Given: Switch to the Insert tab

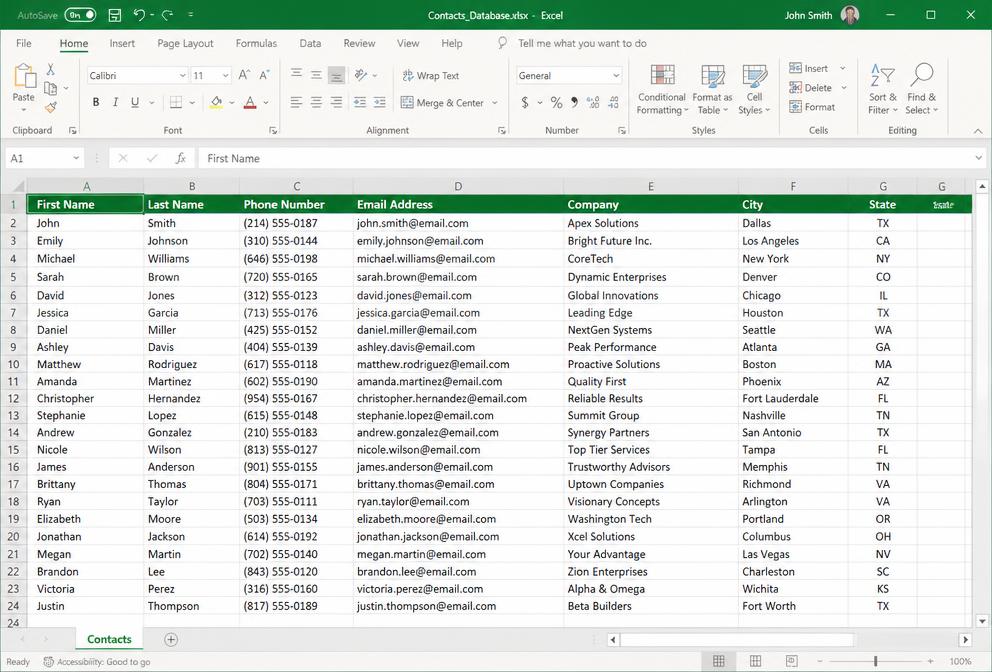Looking at the screenshot, I should tap(121, 43).
